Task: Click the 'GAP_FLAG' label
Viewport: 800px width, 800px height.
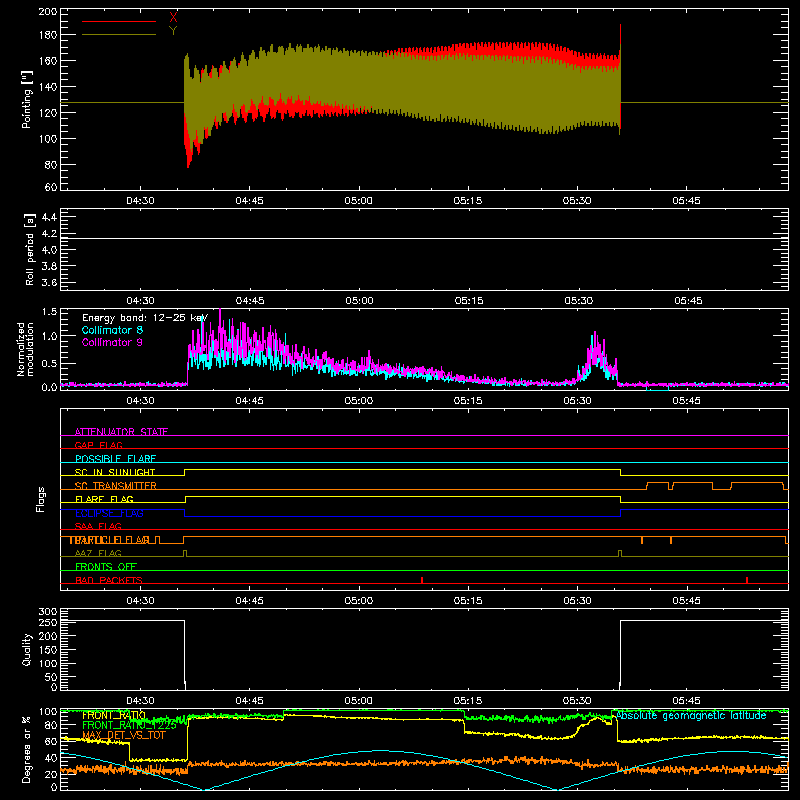Action: coord(98,445)
